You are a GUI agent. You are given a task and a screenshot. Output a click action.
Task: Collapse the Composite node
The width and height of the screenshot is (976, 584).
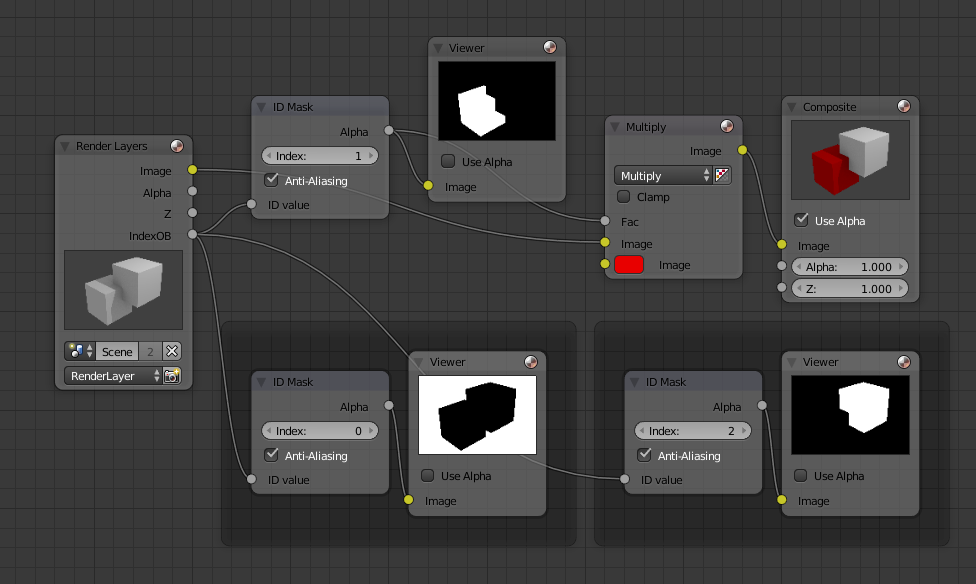[792, 107]
